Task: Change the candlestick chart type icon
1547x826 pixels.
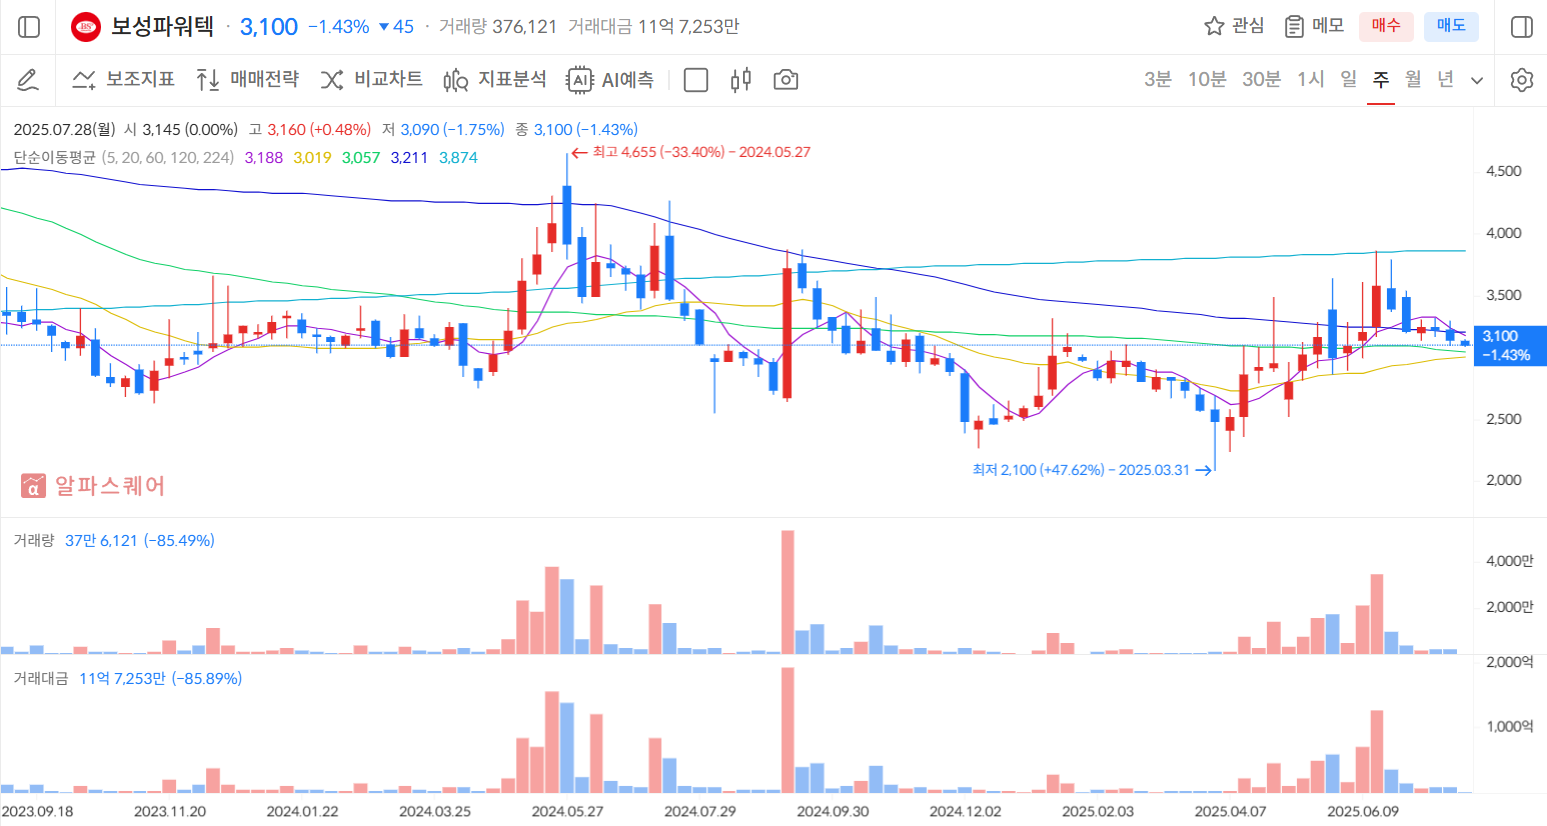Action: pos(741,80)
